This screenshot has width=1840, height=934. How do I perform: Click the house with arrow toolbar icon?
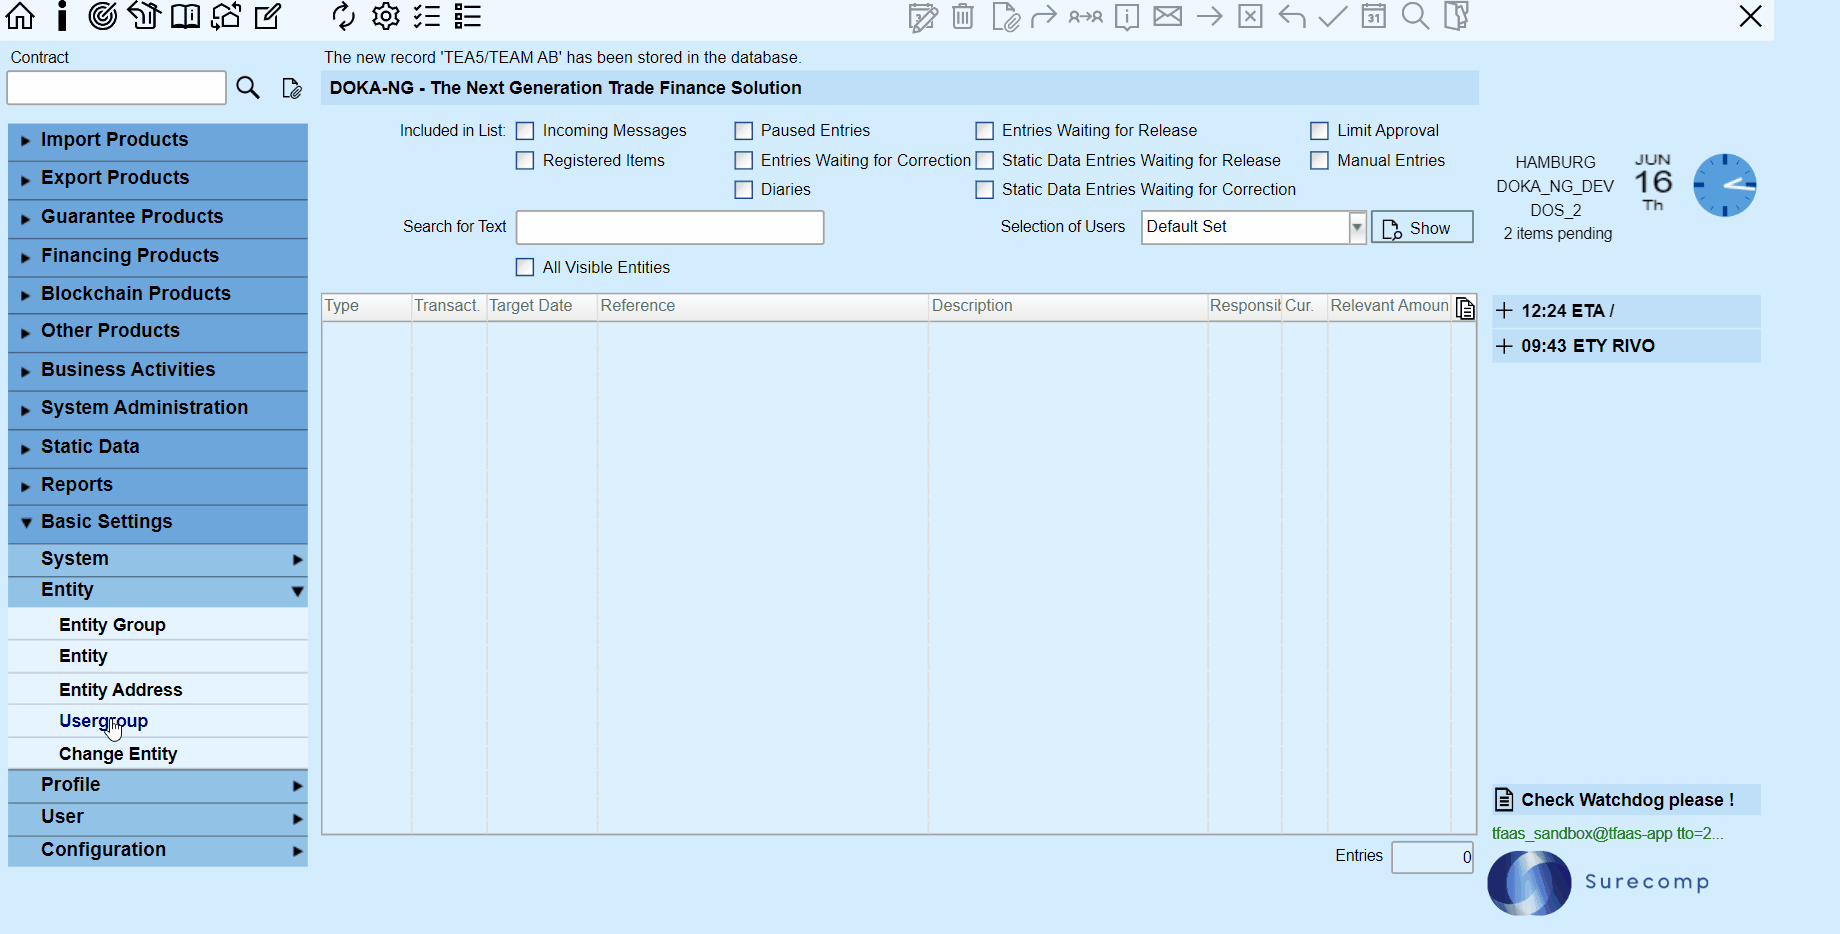[144, 16]
